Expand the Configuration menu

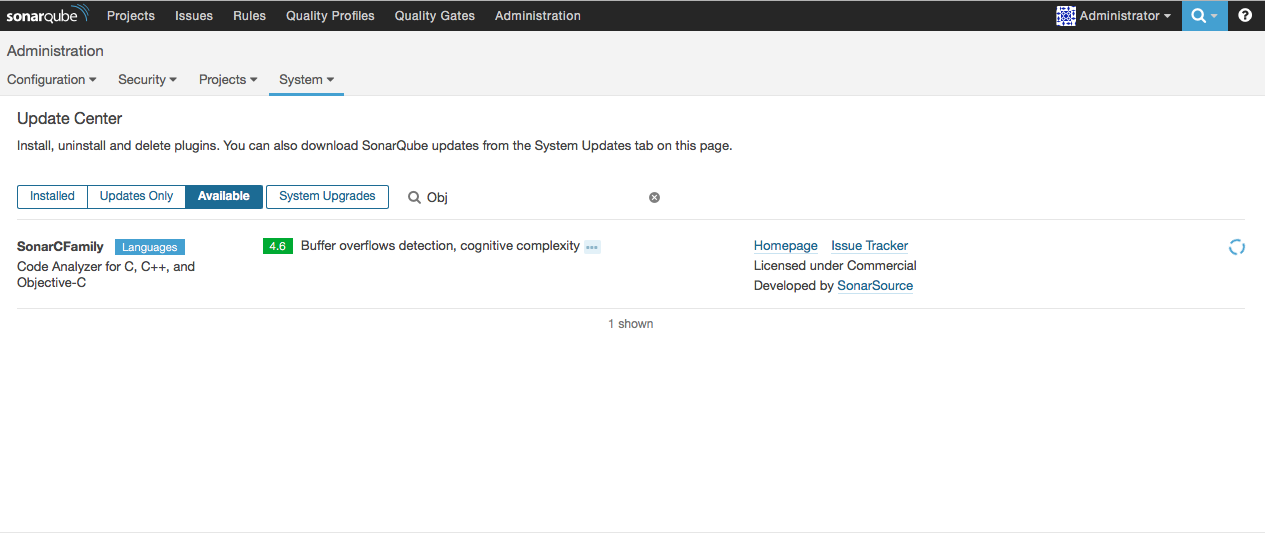pos(52,80)
